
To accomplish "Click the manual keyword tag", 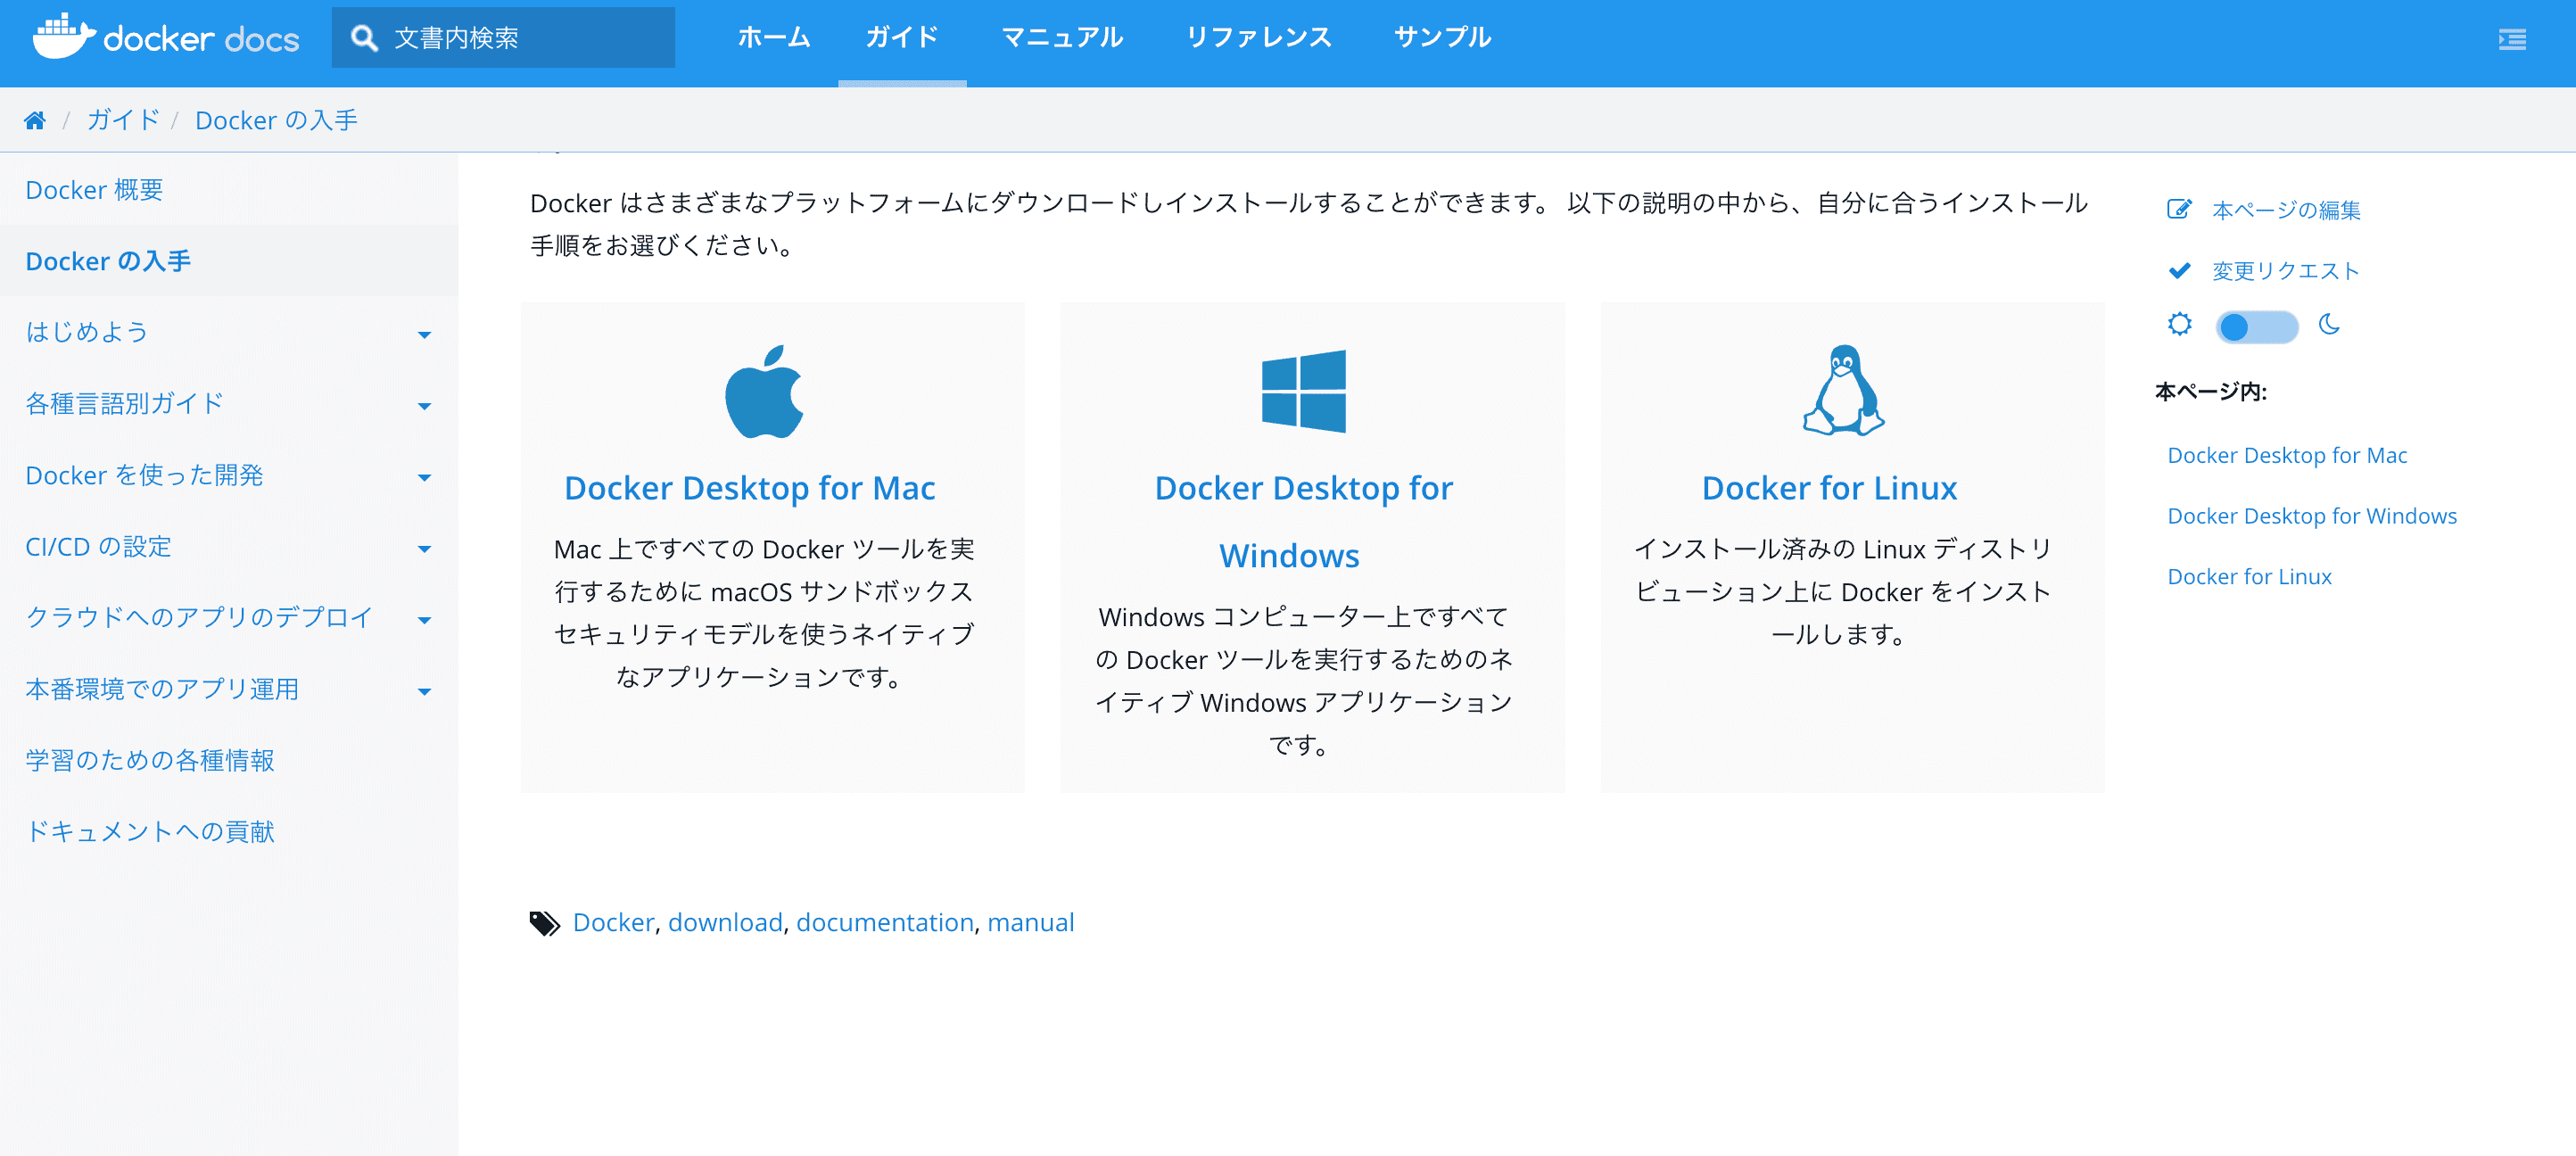I will 1031,923.
